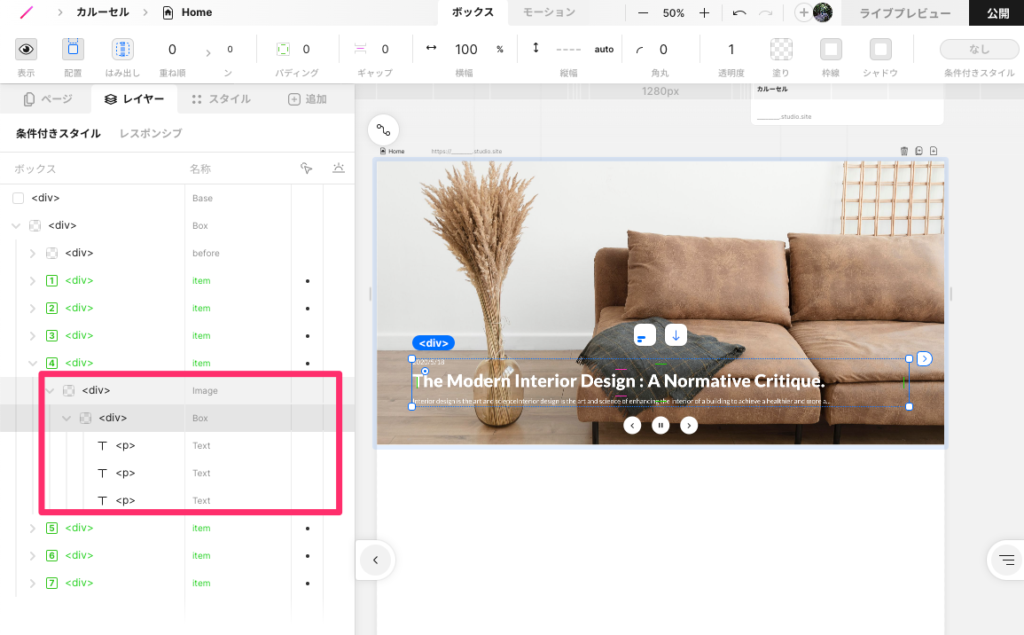Click the 縦幅 height arrow icon
Screen dimensions: 1024x635
click(536, 48)
